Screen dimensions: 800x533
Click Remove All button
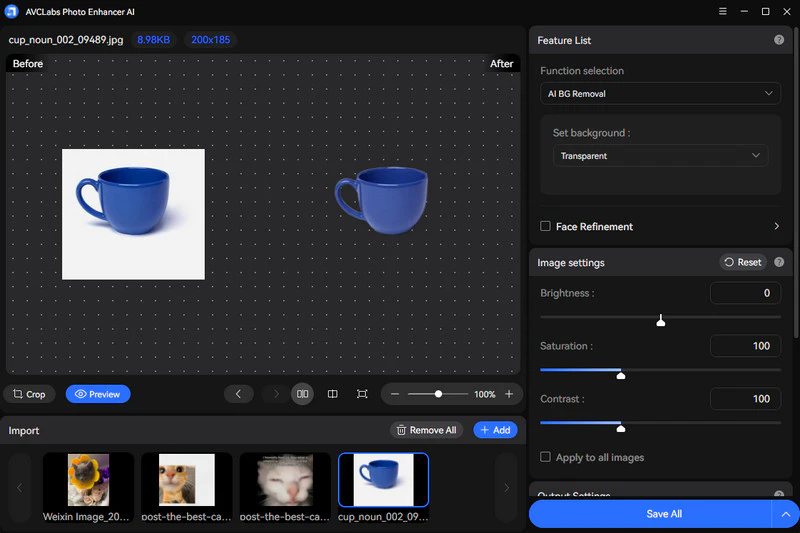click(427, 430)
